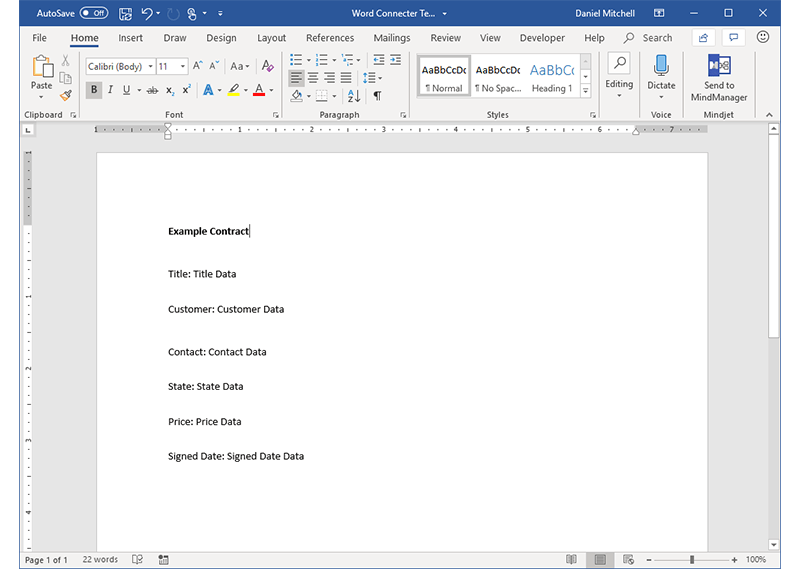This screenshot has width=800, height=569.
Task: Open the Line Spacing dropdown
Action: (372, 78)
